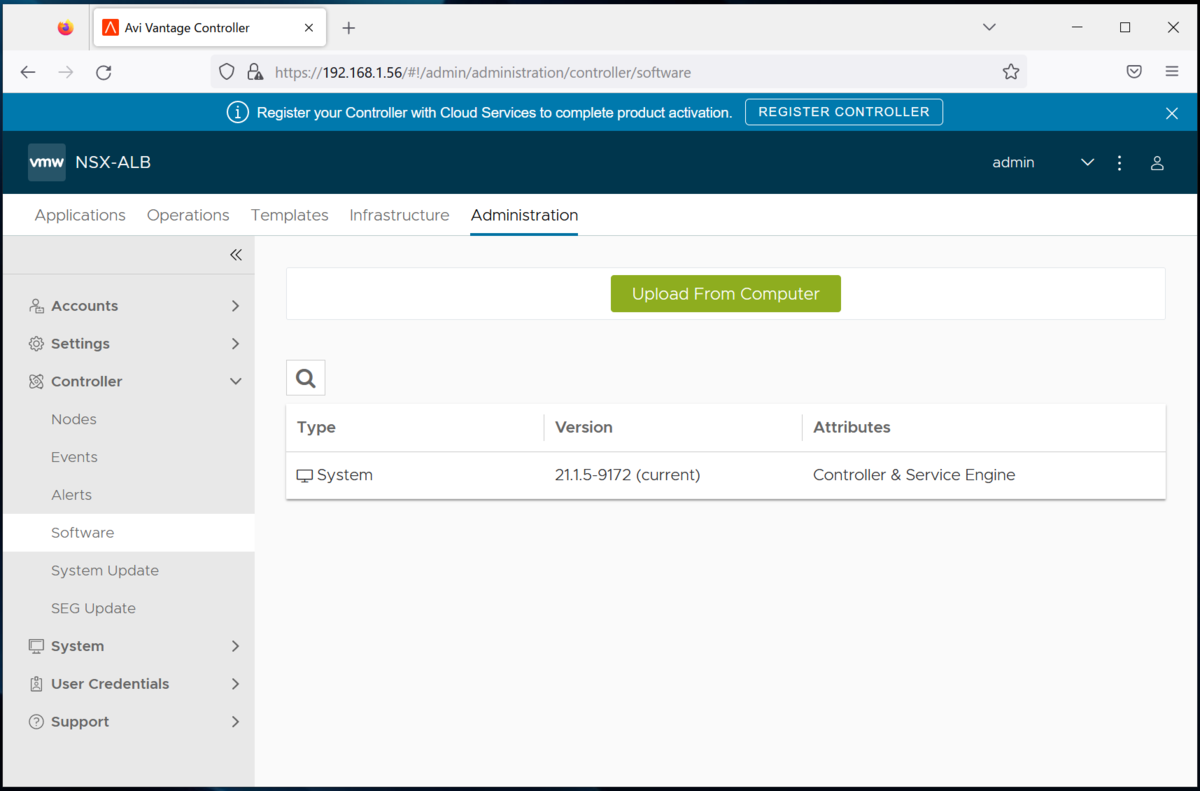This screenshot has width=1200, height=791.
Task: Click the User Credentials badge icon
Action: [36, 684]
